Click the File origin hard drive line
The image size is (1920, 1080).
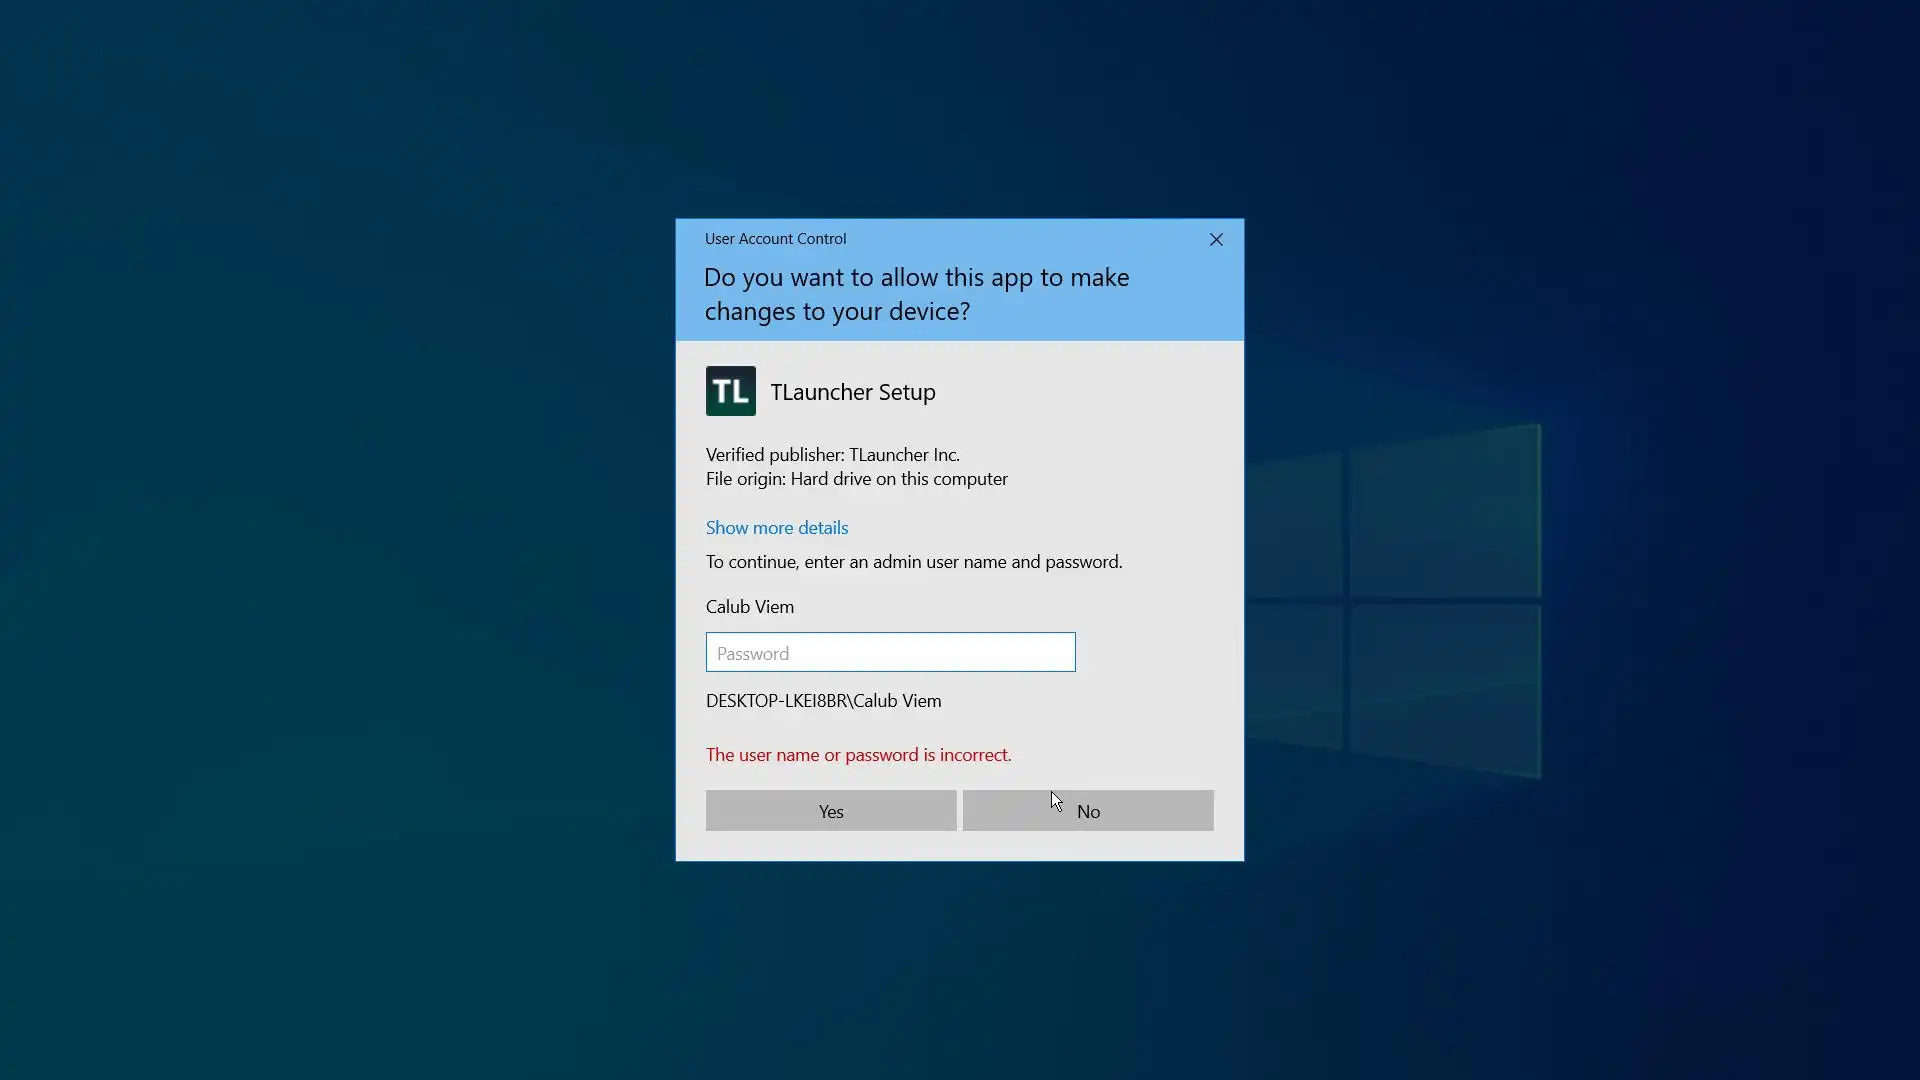(856, 478)
